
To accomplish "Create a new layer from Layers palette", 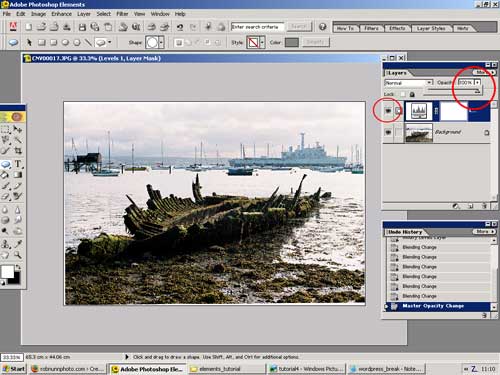I will (471, 206).
